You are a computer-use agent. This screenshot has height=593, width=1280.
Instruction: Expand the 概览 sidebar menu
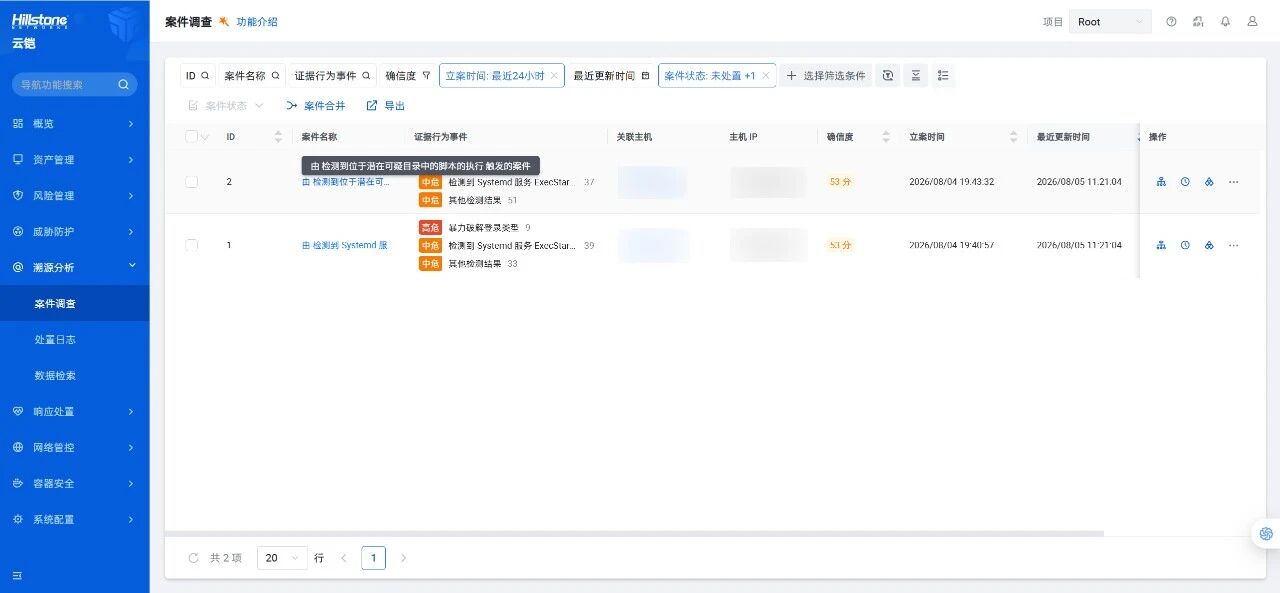[x=74, y=123]
